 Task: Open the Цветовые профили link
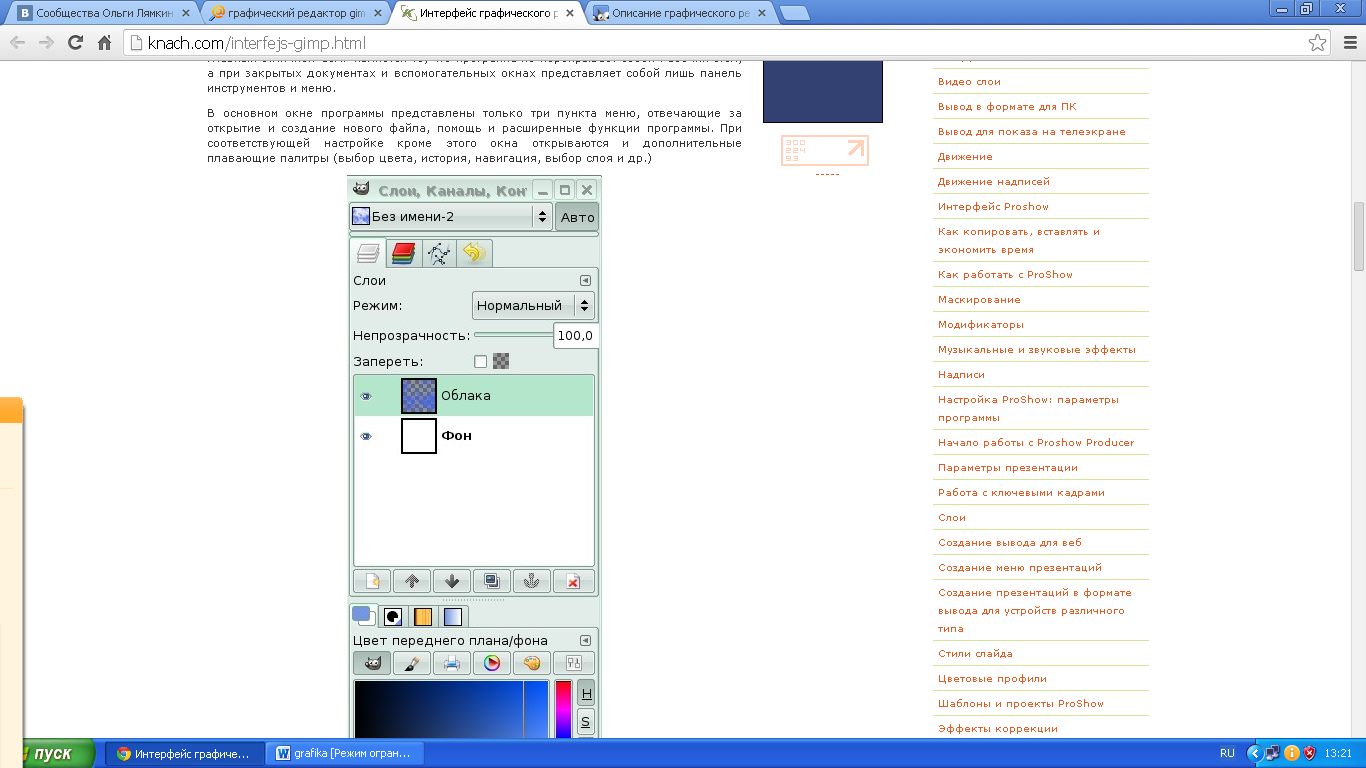click(x=992, y=679)
